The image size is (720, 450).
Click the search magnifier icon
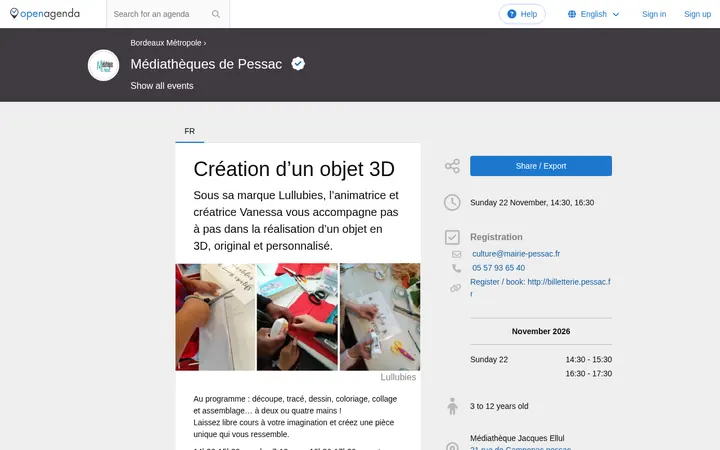(x=216, y=14)
